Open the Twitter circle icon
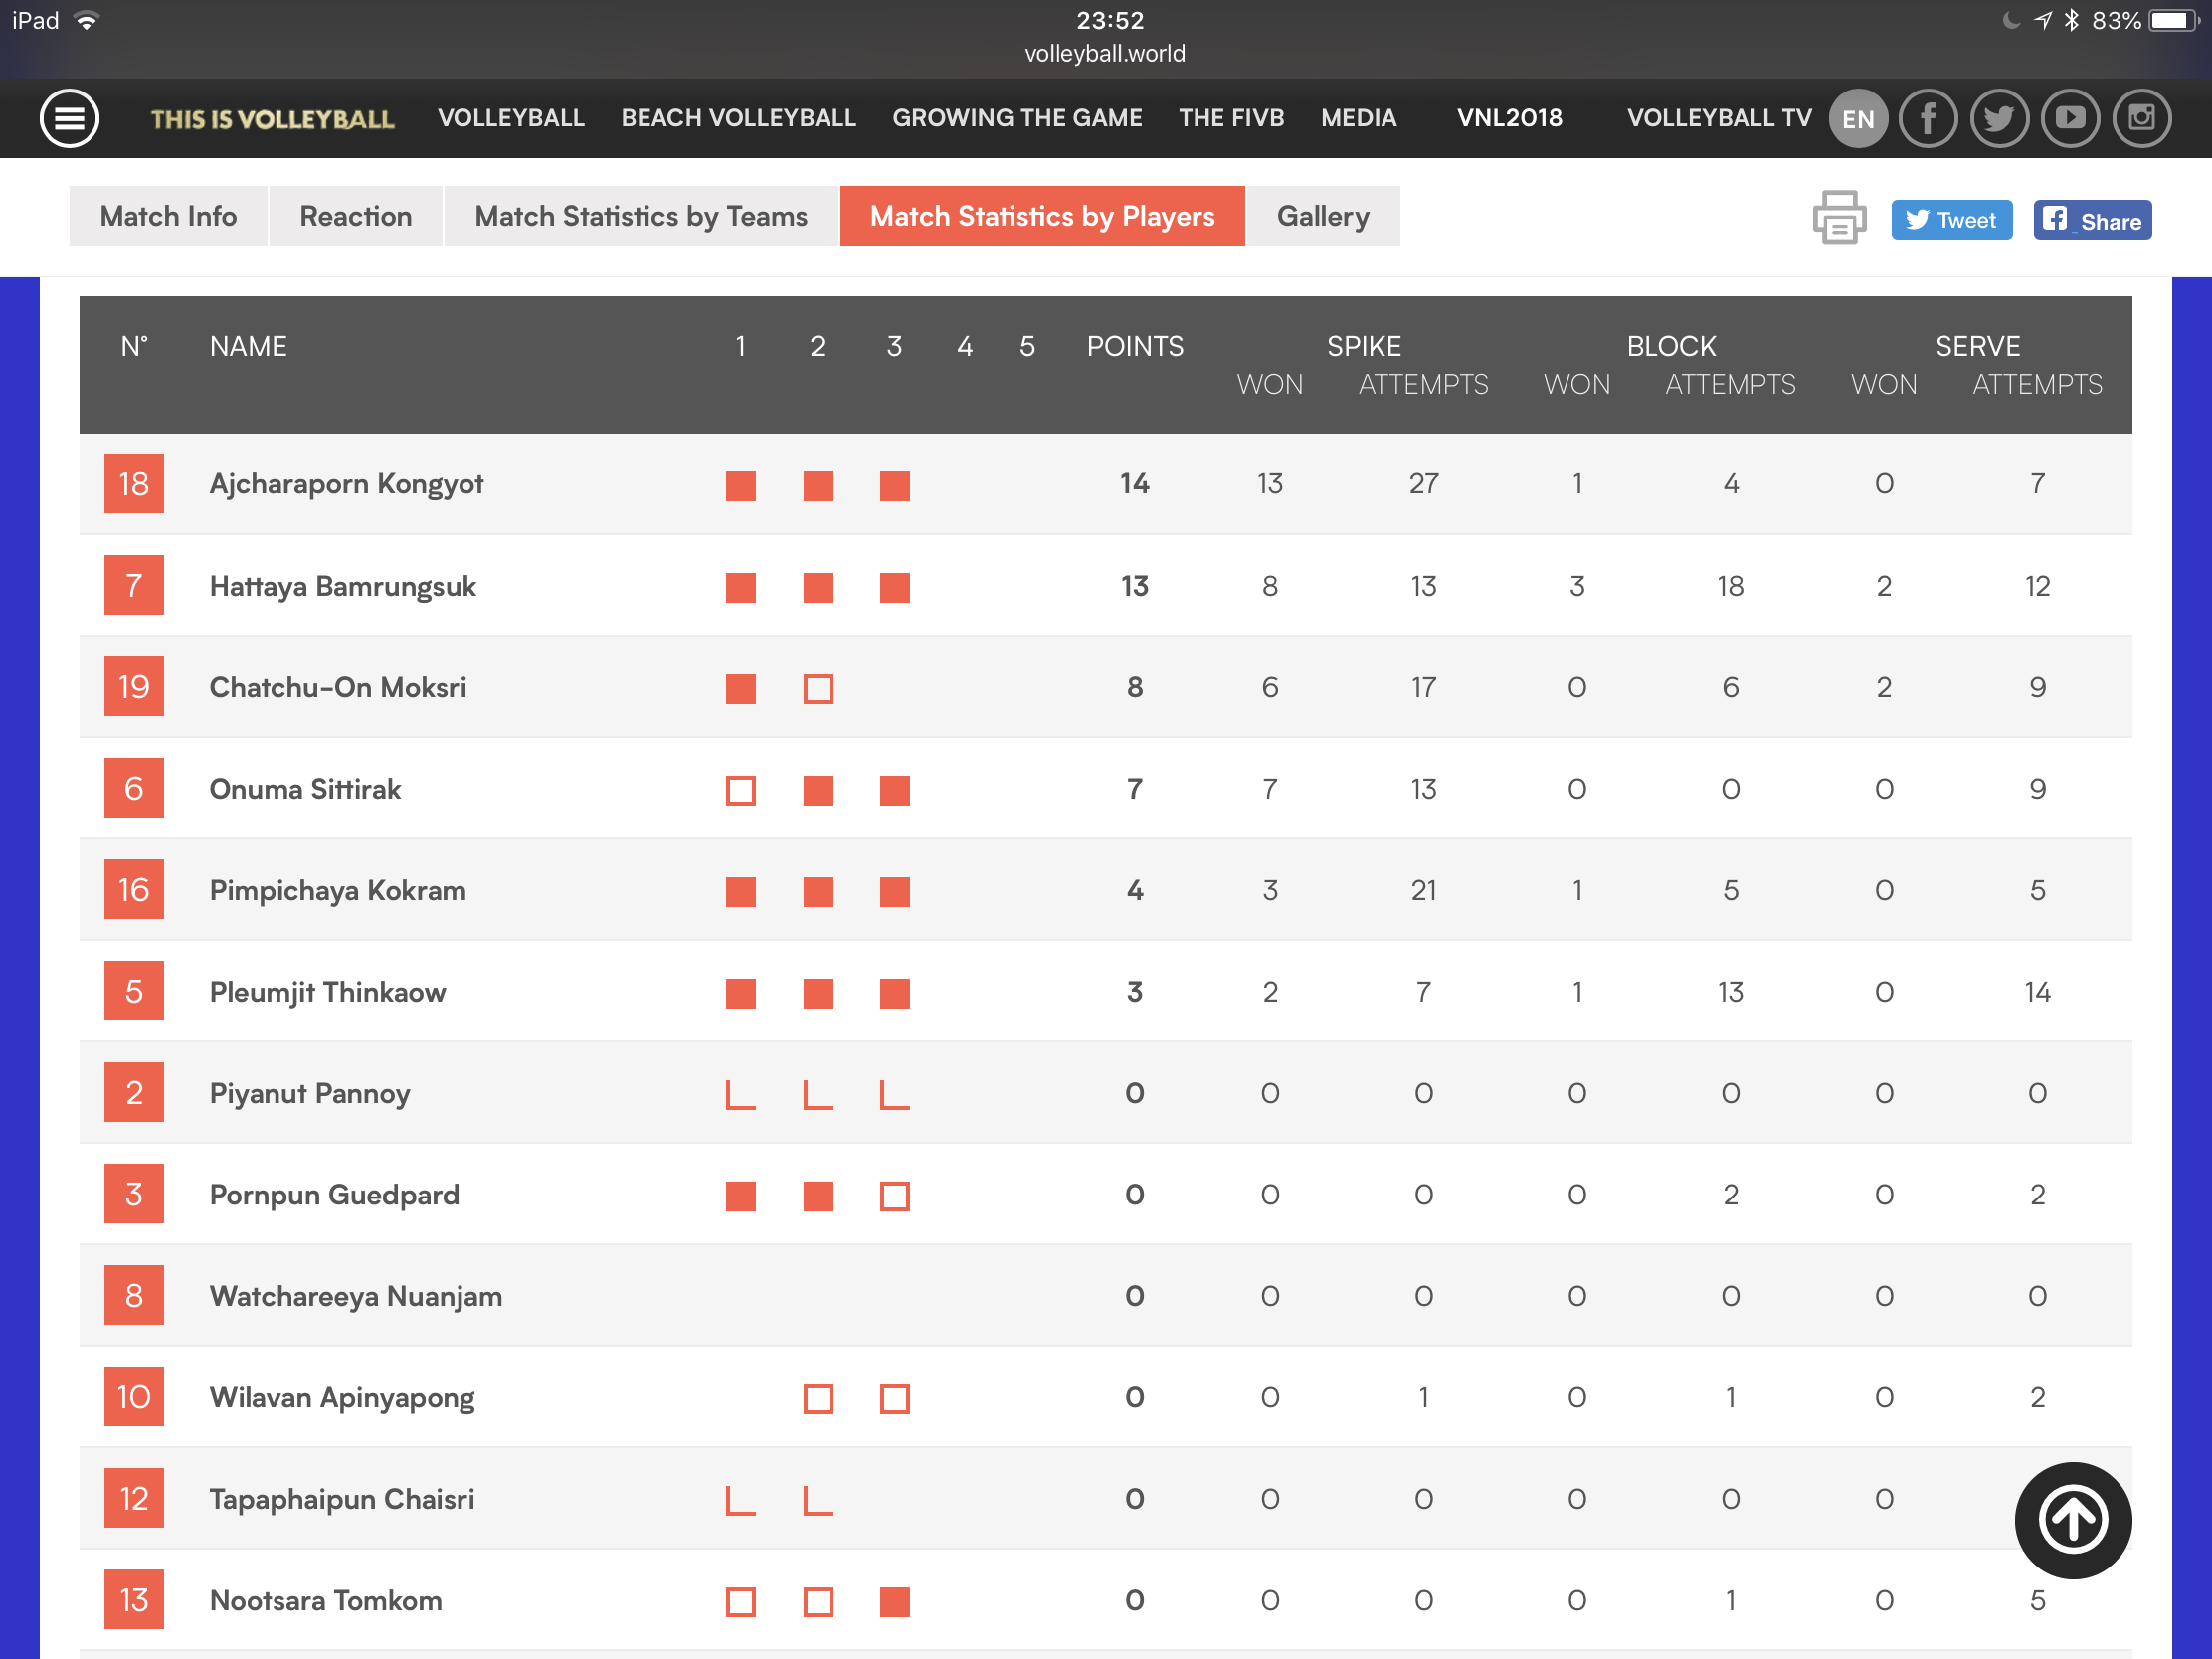 point(1998,118)
